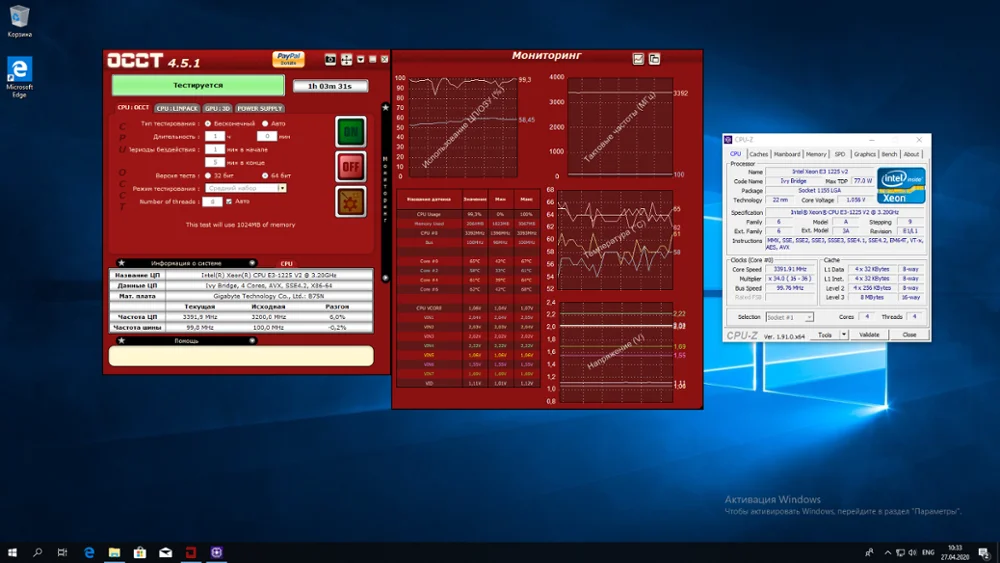Click the PayPal Donate button in OCCT
This screenshot has width=1000, height=563.
(x=288, y=59)
